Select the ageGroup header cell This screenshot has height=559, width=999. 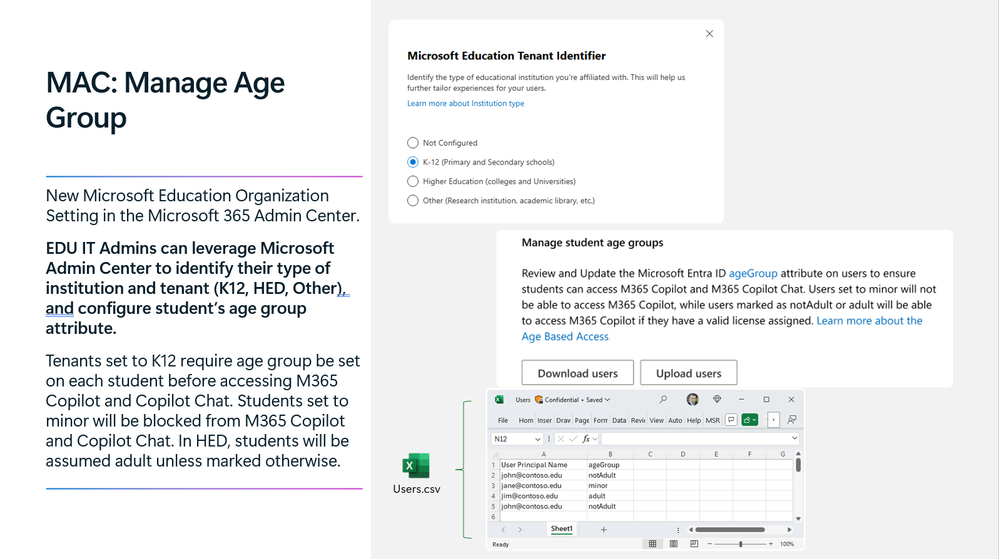coord(610,465)
